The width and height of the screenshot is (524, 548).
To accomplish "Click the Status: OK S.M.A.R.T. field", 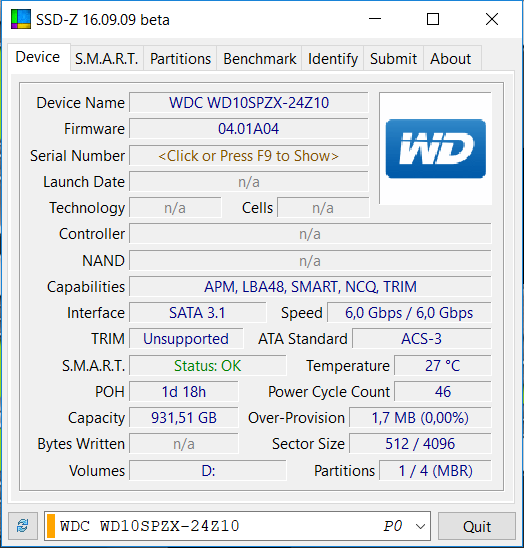I will click(208, 366).
